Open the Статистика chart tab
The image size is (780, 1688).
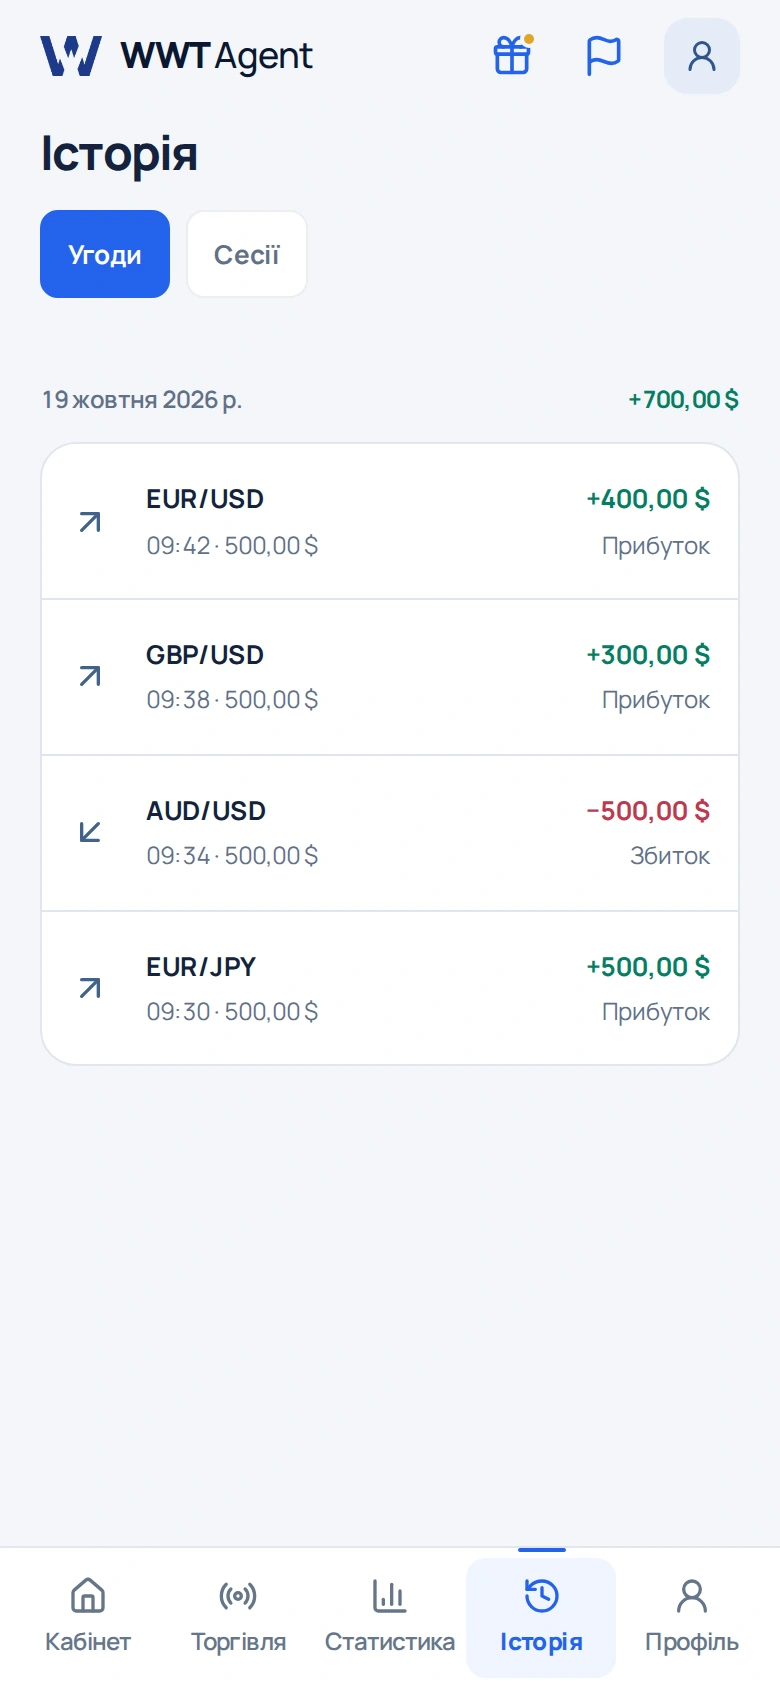(x=390, y=1616)
